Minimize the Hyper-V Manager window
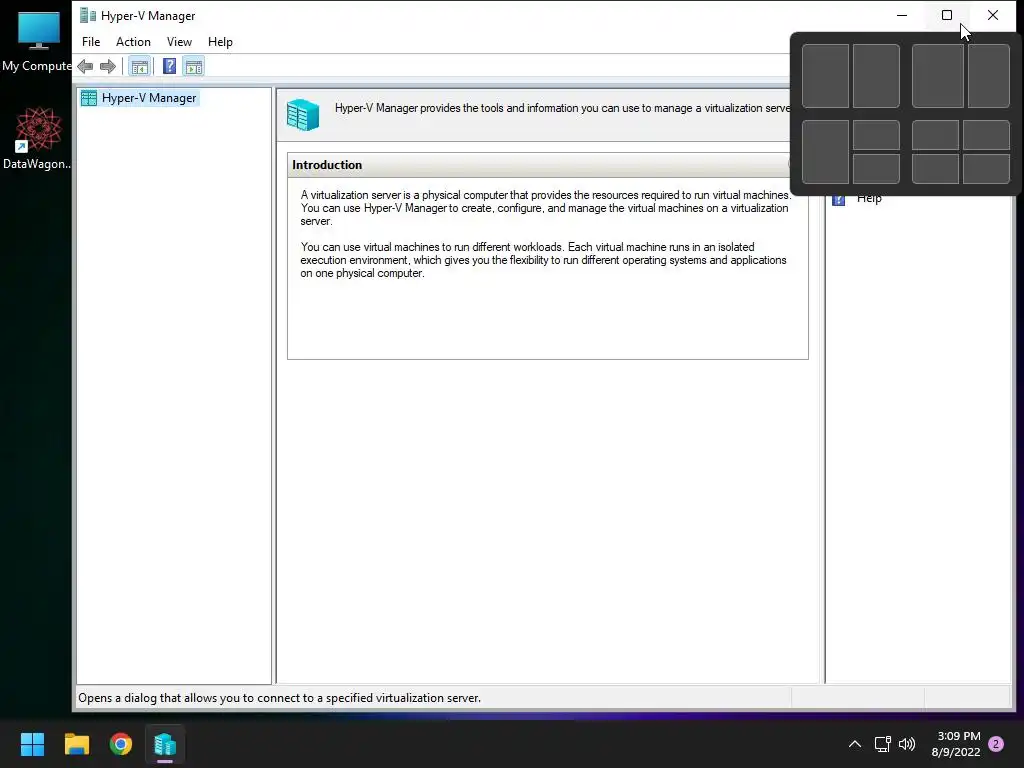The width and height of the screenshot is (1024, 768). click(902, 15)
